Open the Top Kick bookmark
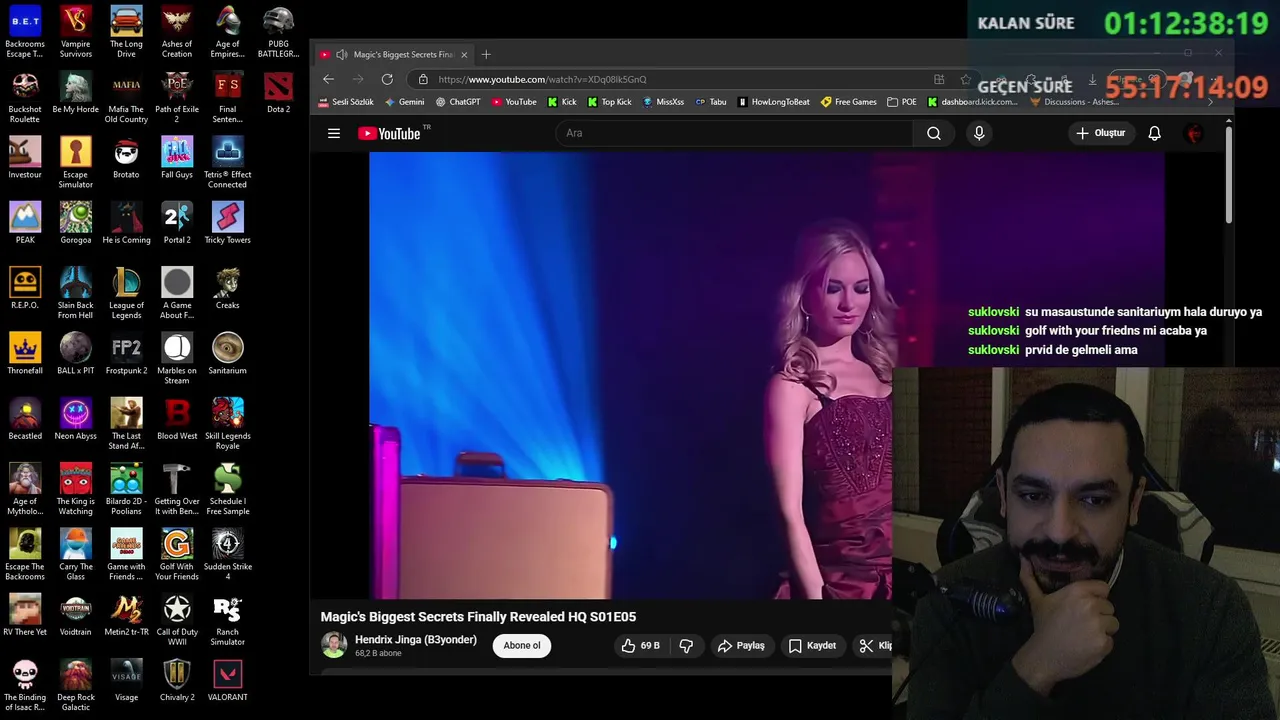The width and height of the screenshot is (1280, 720). (x=610, y=102)
